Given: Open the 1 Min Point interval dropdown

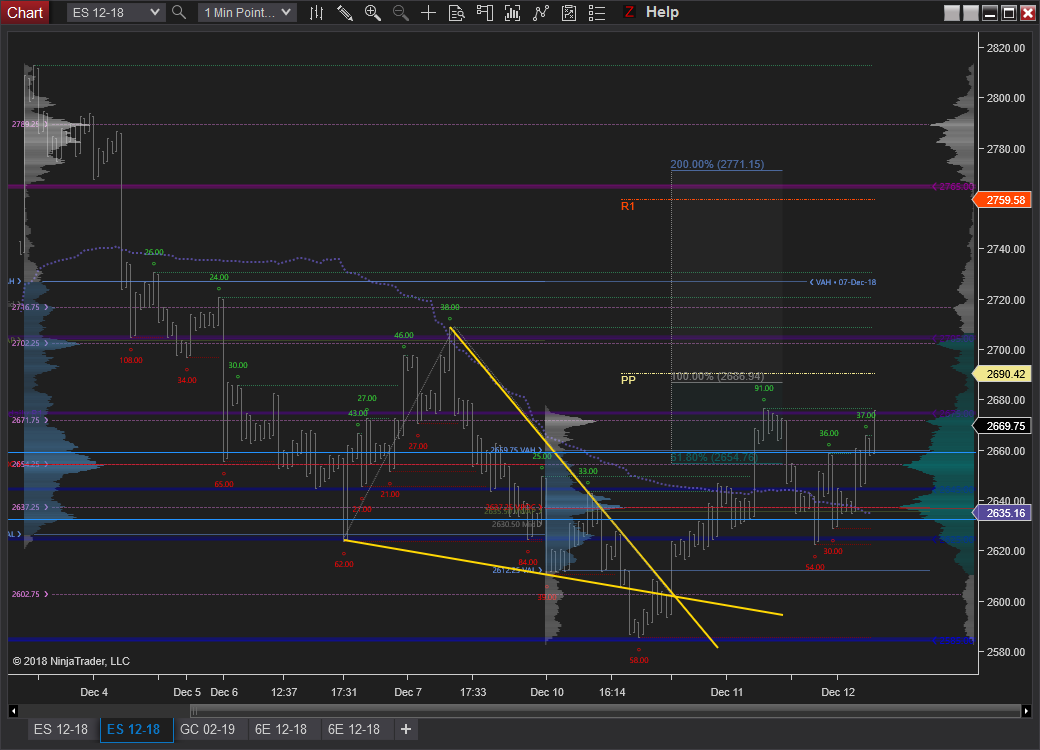Looking at the screenshot, I should pos(247,13).
